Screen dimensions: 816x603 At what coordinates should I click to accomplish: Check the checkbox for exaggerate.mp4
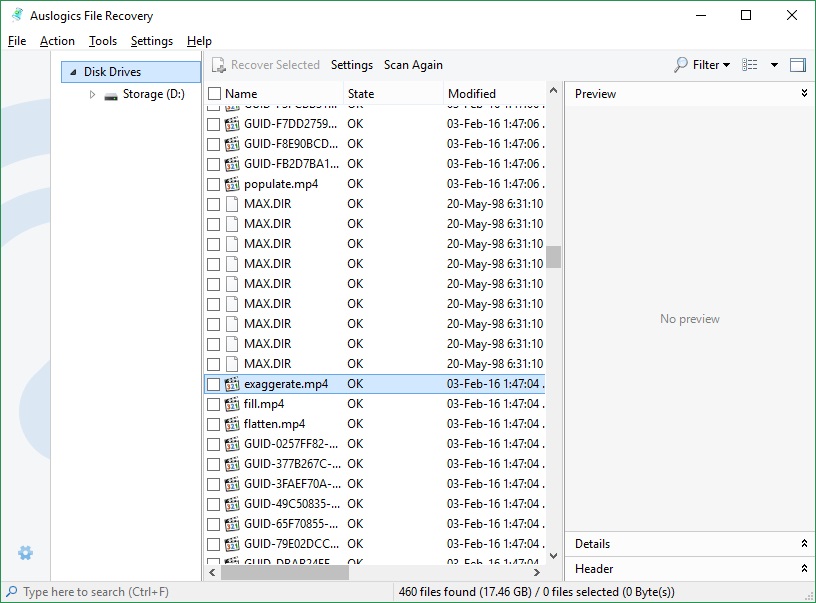coord(214,384)
